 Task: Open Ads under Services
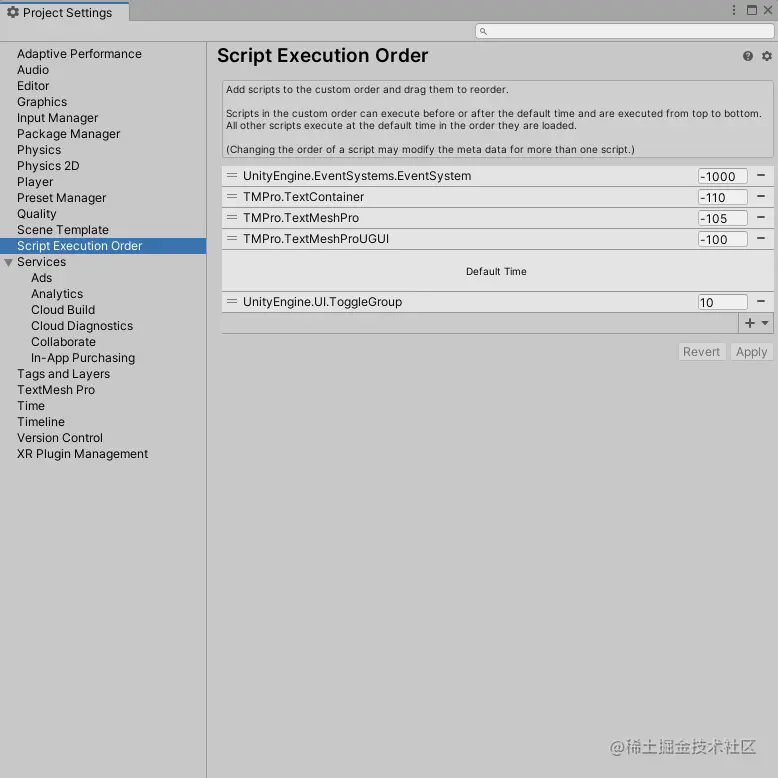41,277
